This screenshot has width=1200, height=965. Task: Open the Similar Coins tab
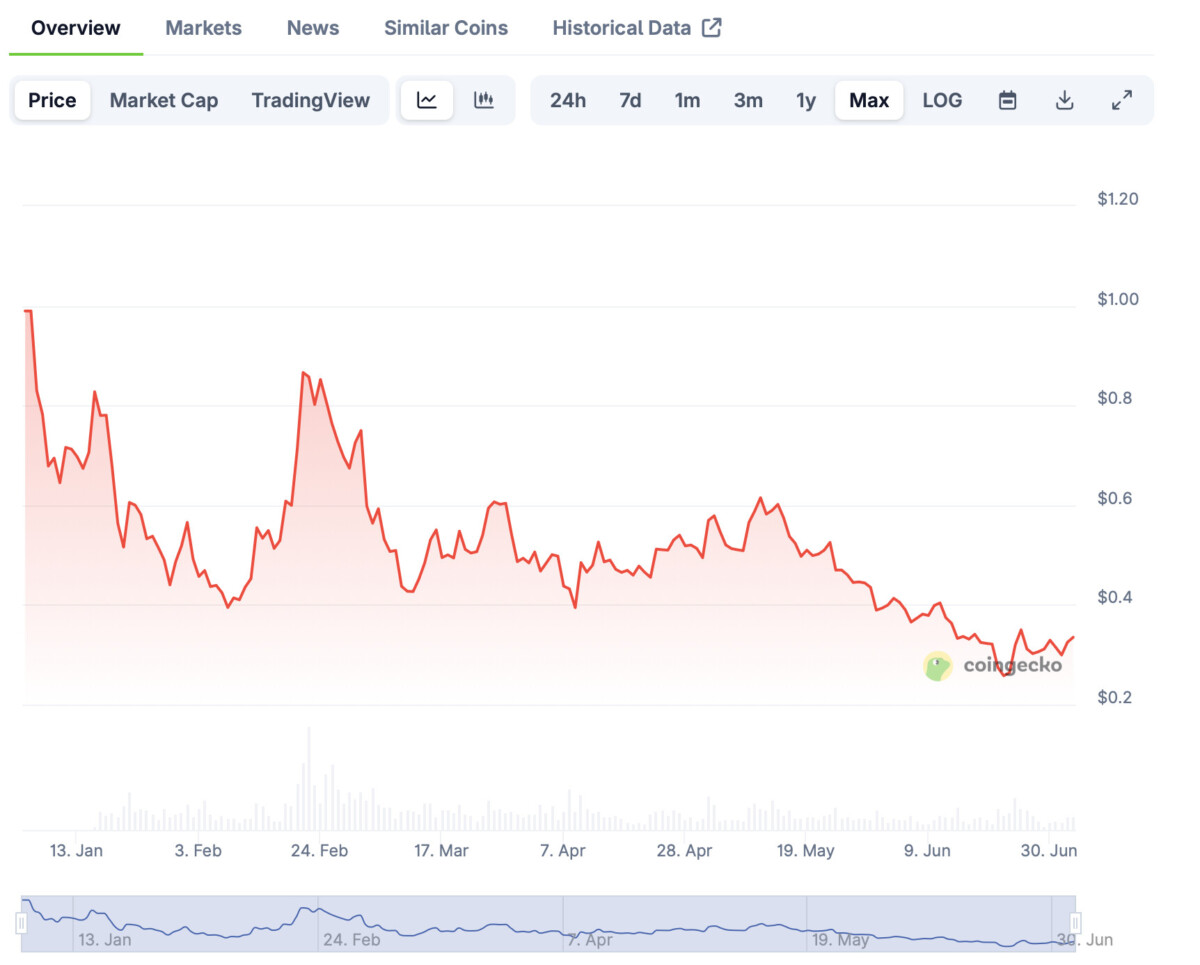pyautogui.click(x=446, y=28)
